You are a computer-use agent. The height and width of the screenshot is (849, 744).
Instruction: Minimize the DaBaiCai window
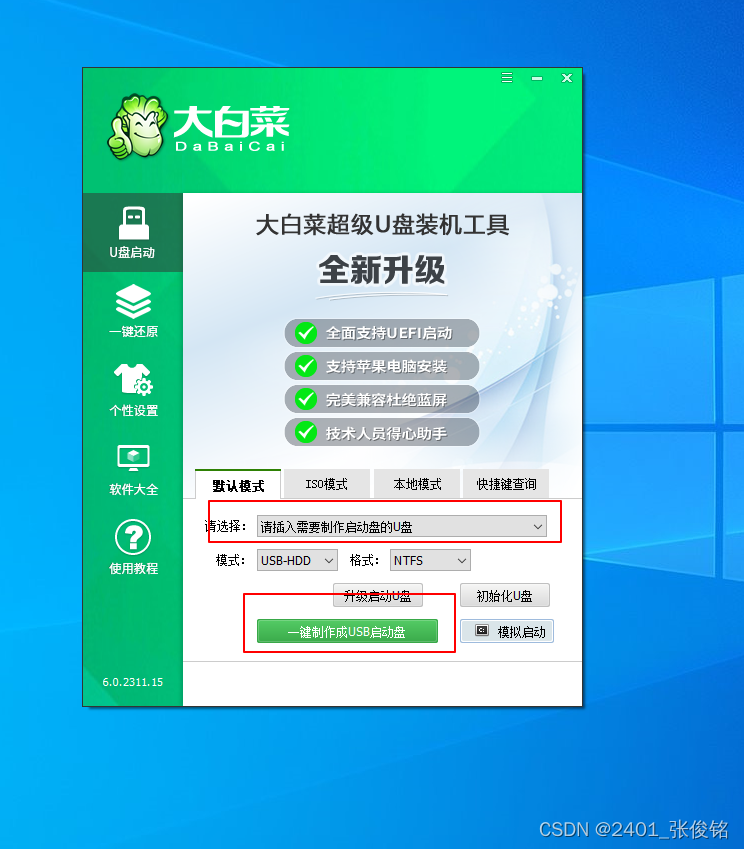537,79
